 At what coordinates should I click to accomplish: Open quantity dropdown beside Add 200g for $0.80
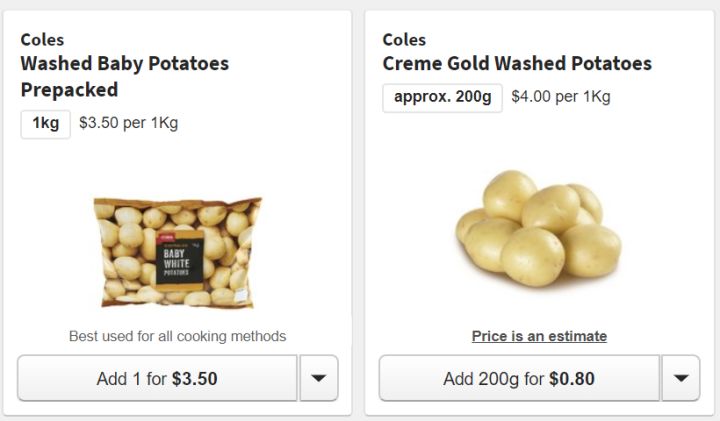click(681, 378)
